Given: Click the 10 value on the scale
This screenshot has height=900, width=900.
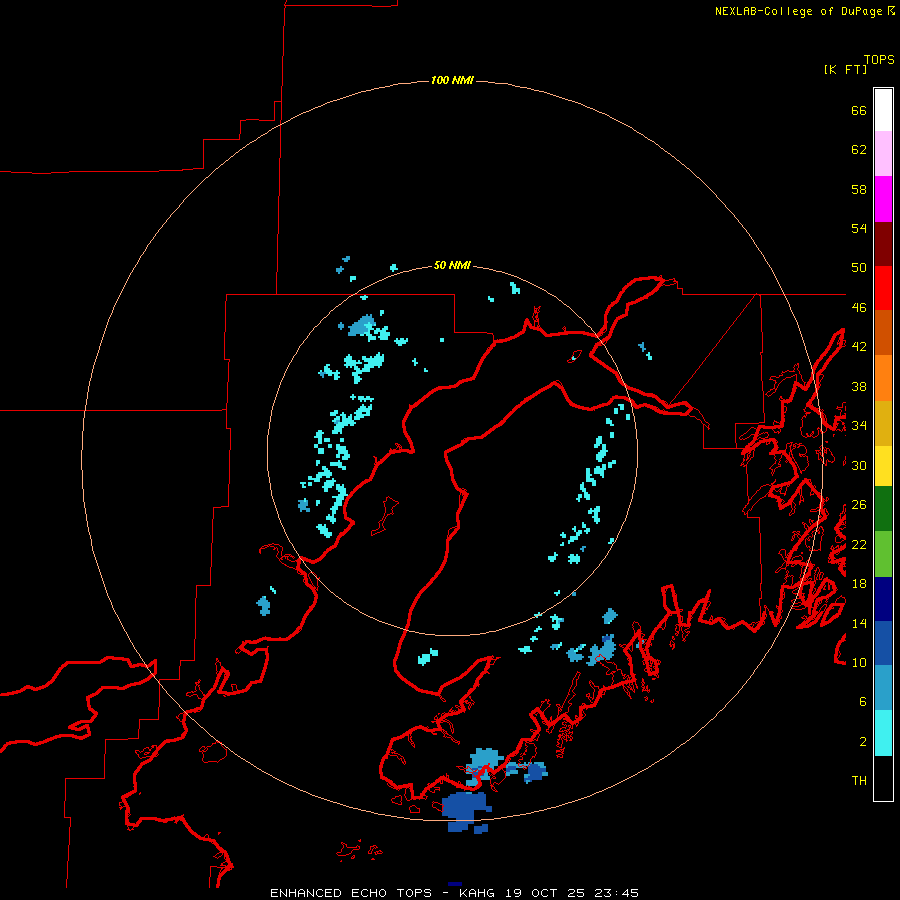Looking at the screenshot, I should (x=859, y=662).
